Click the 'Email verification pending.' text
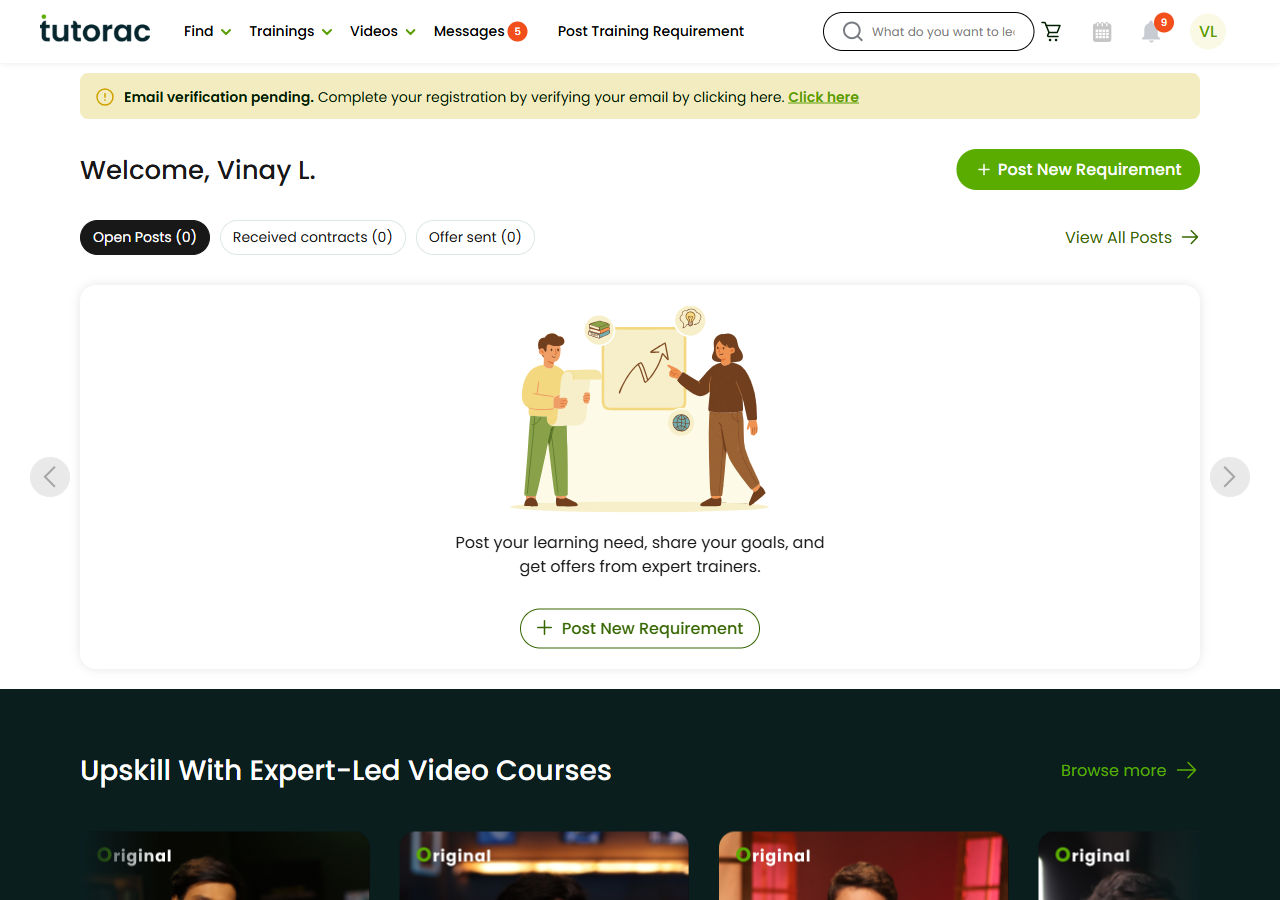Viewport: 1280px width, 900px height. [x=219, y=97]
